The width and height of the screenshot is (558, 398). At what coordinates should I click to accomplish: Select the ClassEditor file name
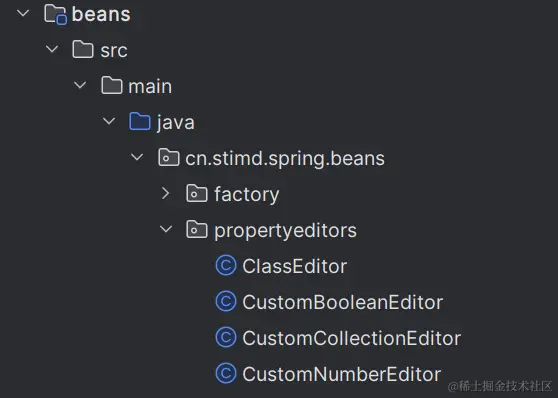pos(295,266)
